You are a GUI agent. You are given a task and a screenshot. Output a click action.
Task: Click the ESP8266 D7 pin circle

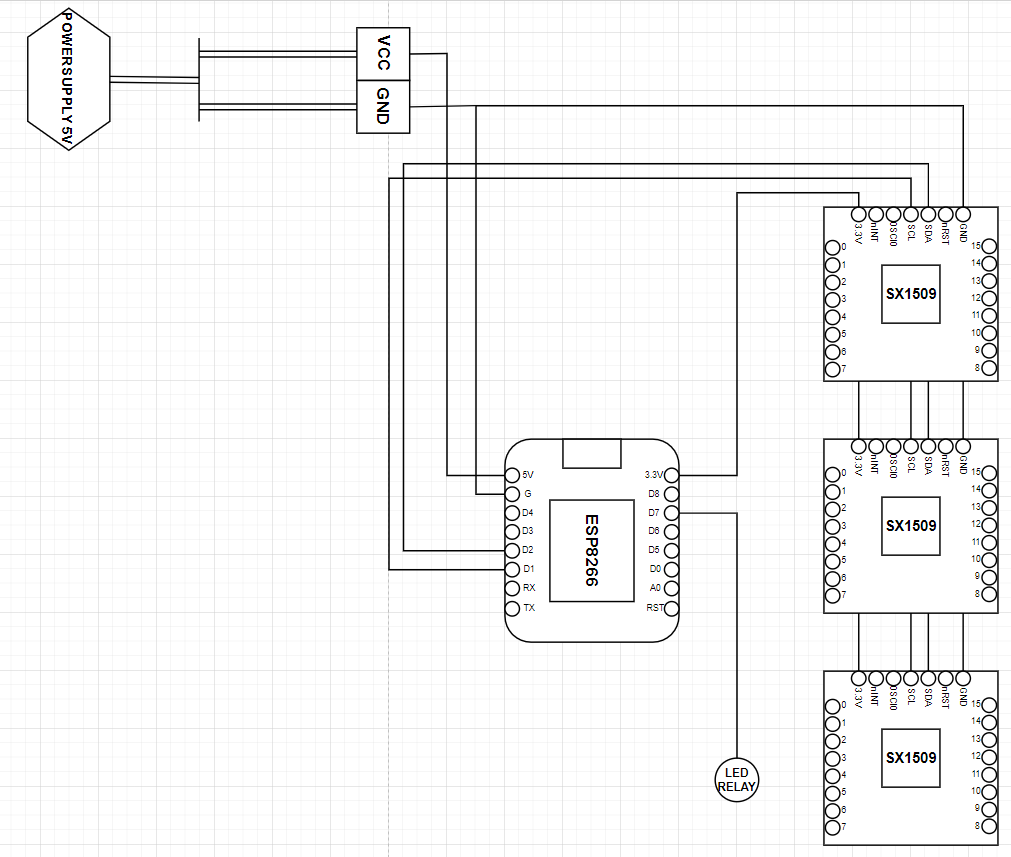[671, 513]
